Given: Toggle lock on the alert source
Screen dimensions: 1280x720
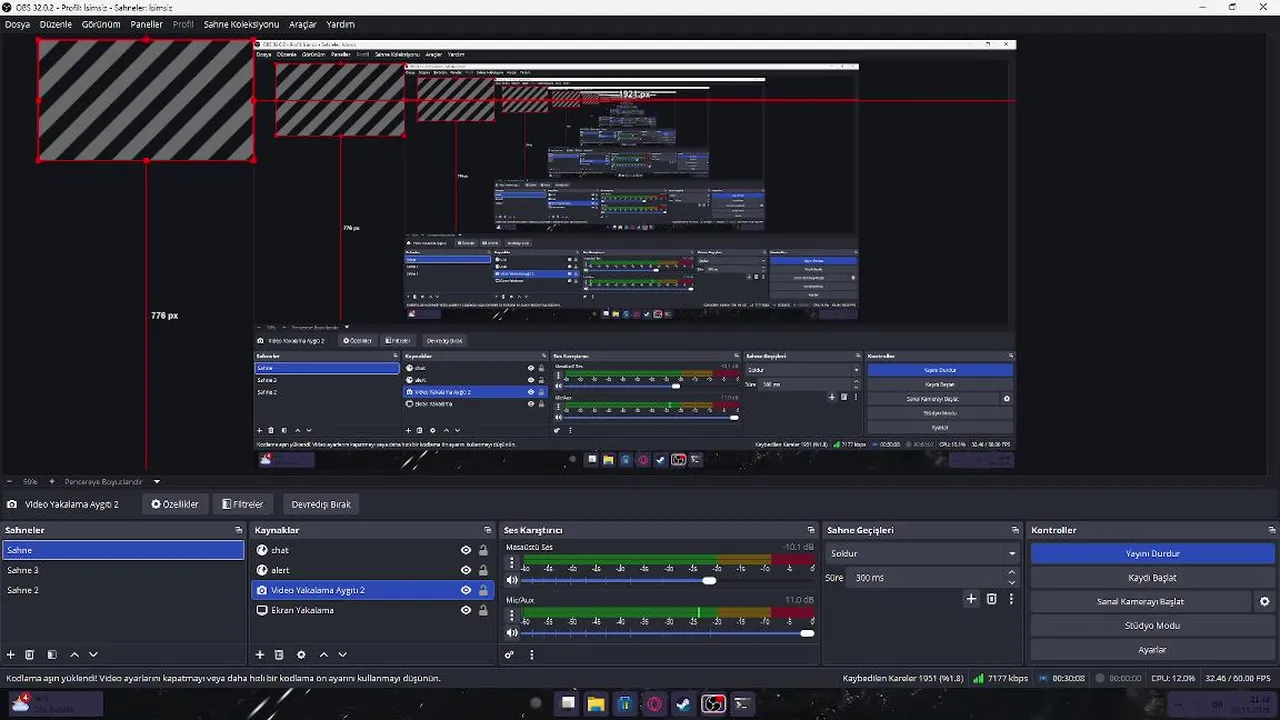Looking at the screenshot, I should tap(483, 570).
